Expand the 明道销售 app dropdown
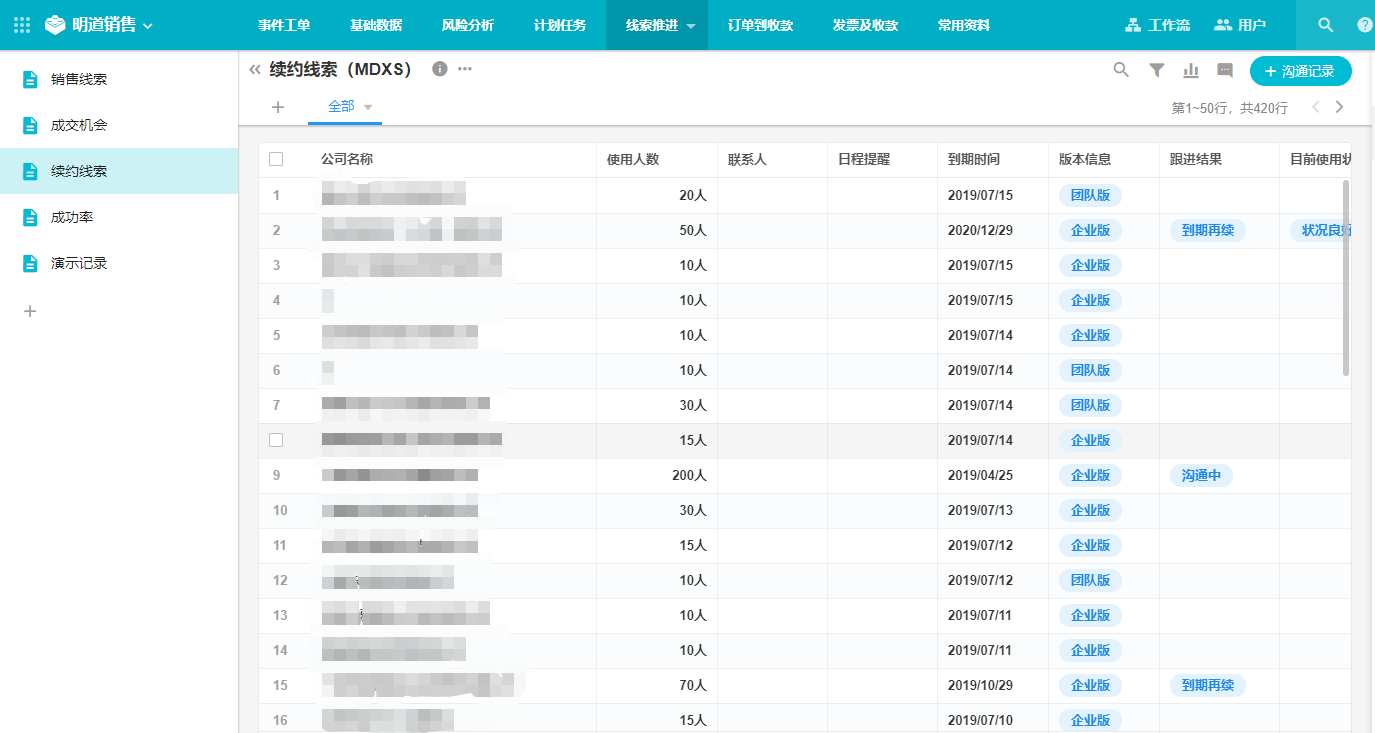Viewport: 1375px width, 733px height. (148, 26)
